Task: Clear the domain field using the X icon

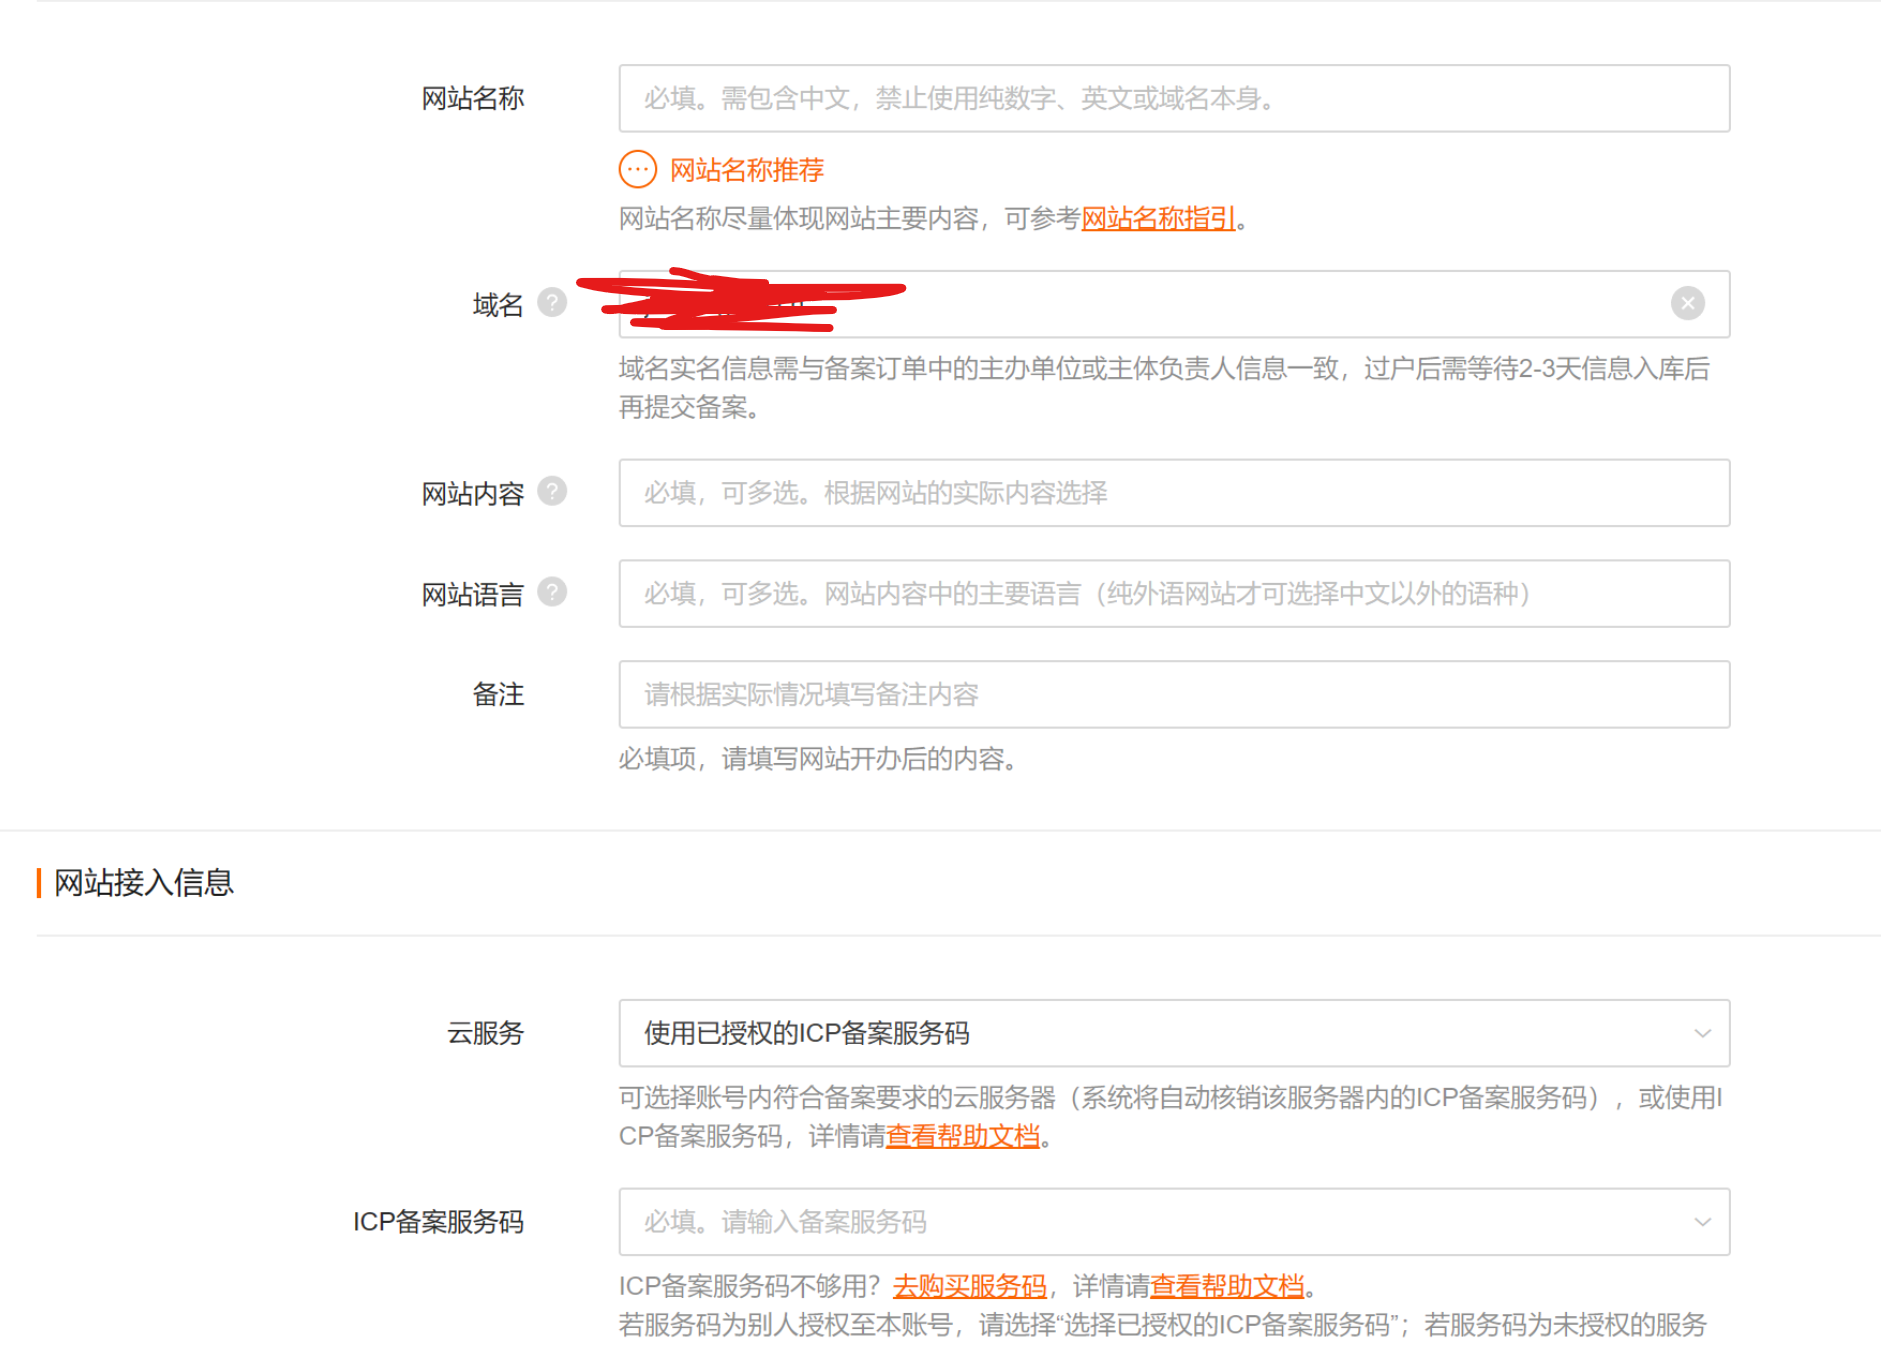Action: [1687, 303]
